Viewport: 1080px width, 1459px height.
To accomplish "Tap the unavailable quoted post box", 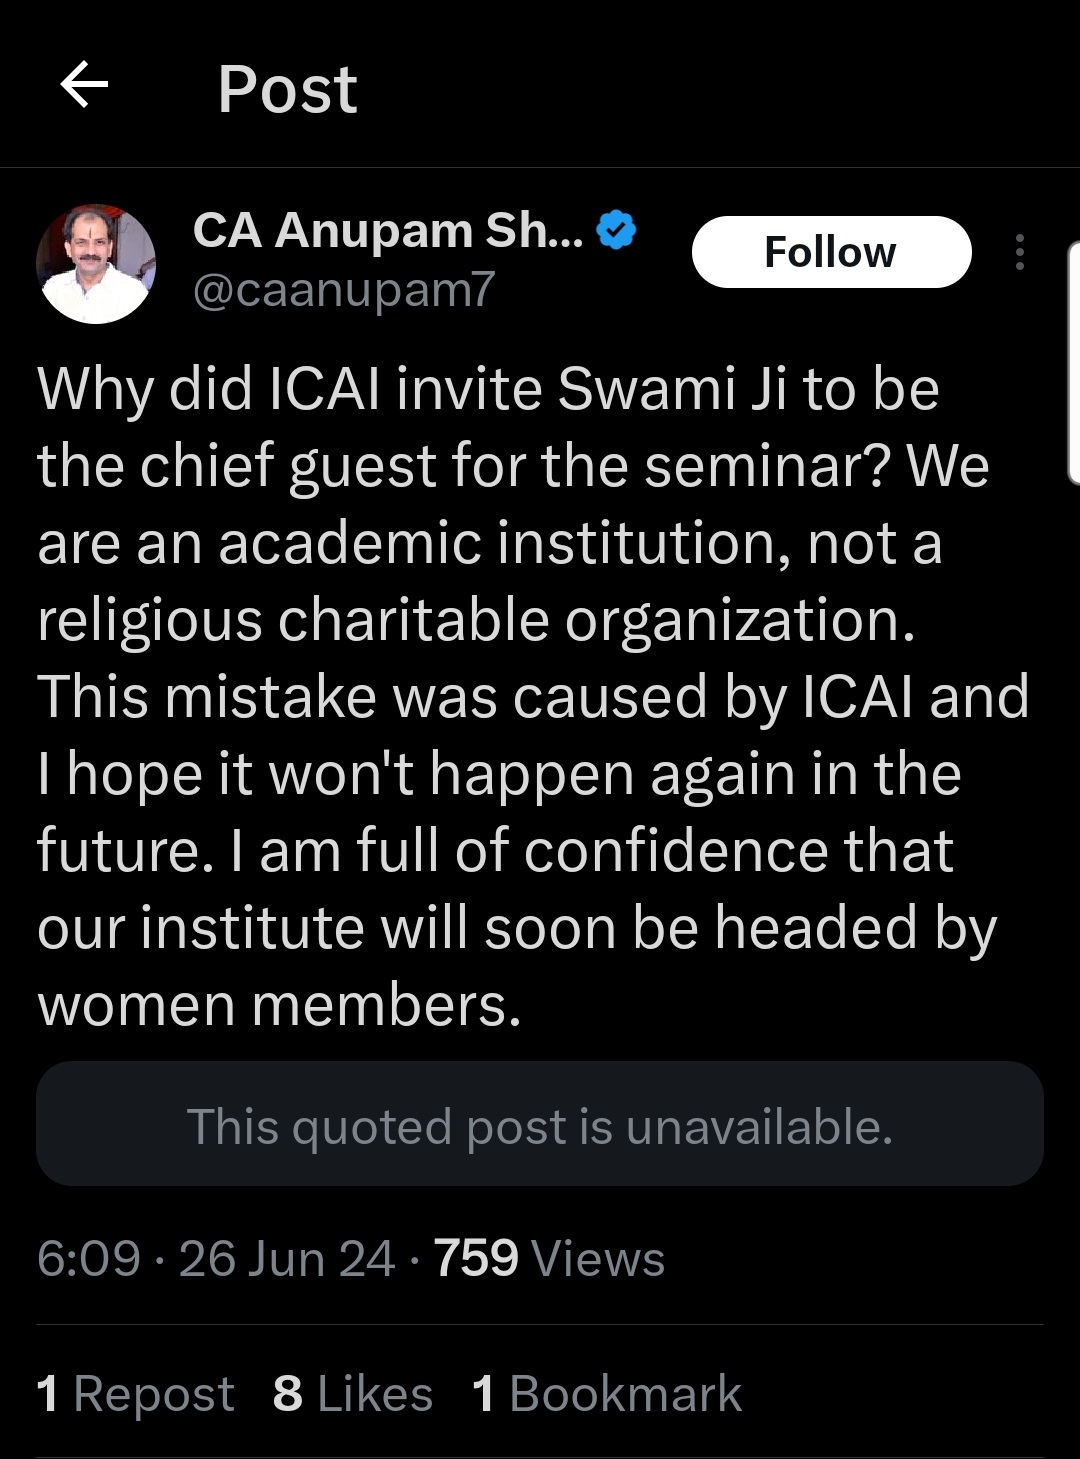I will pos(540,1124).
